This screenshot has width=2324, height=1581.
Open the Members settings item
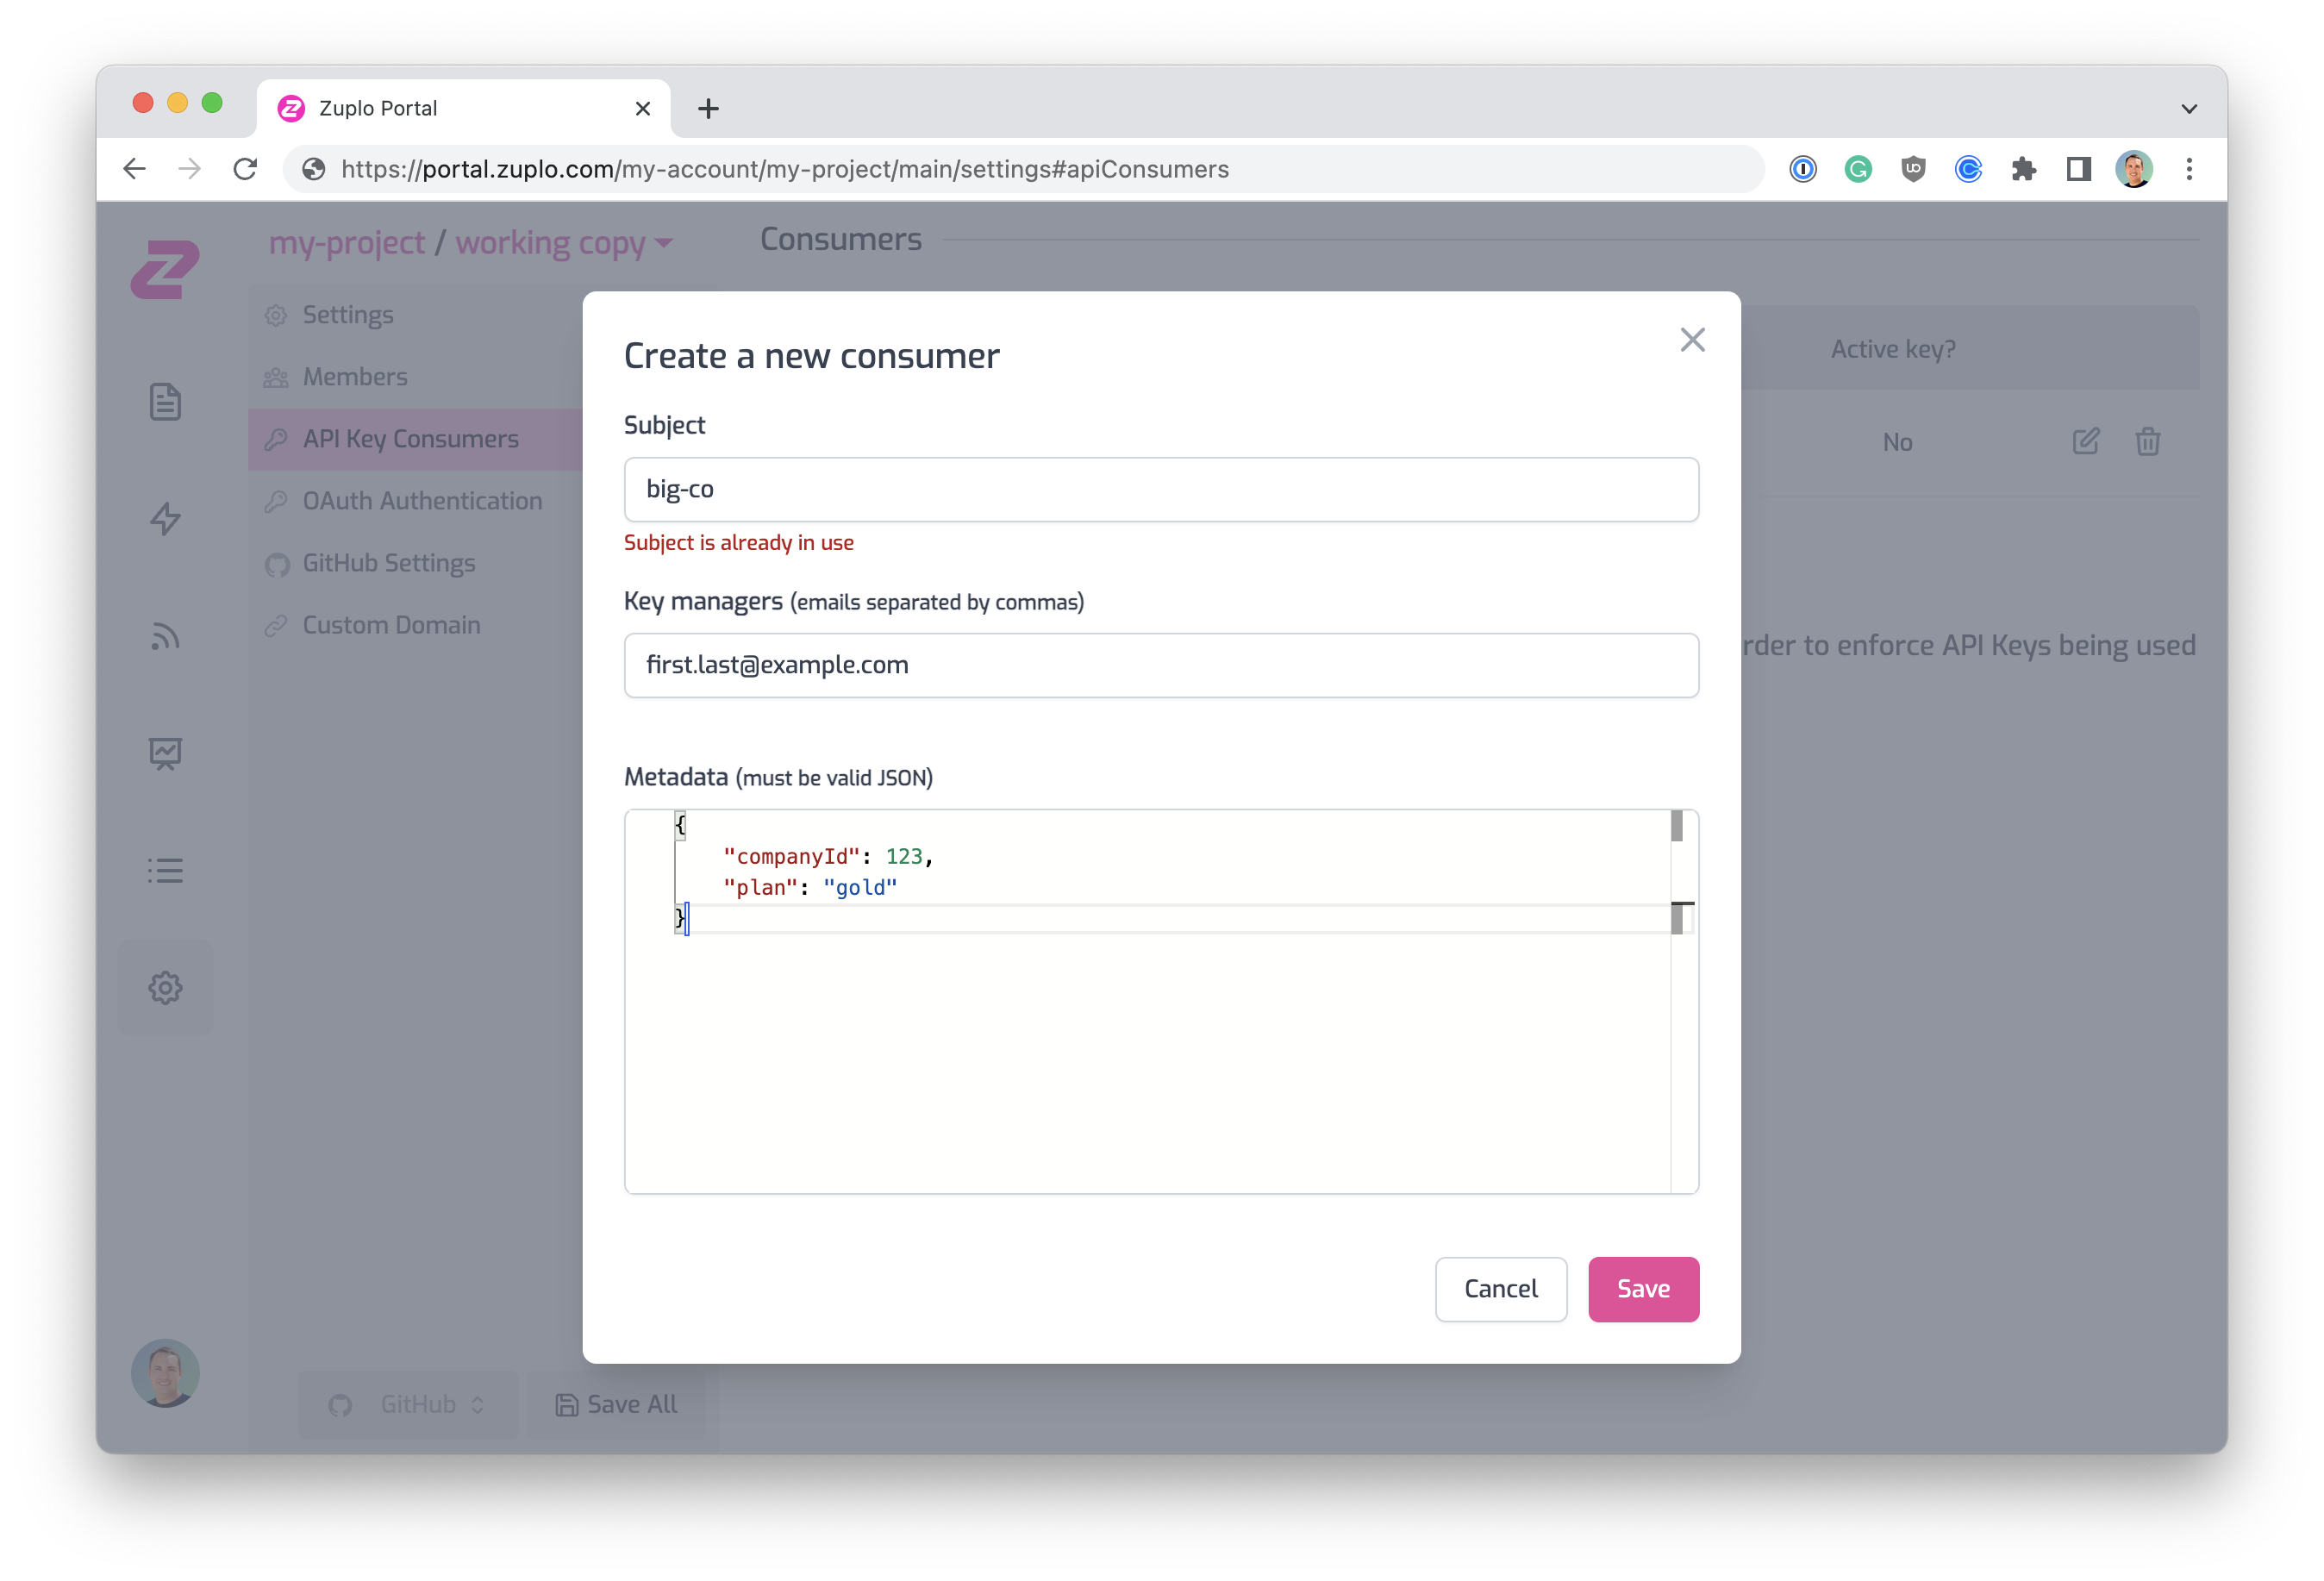[x=354, y=377]
